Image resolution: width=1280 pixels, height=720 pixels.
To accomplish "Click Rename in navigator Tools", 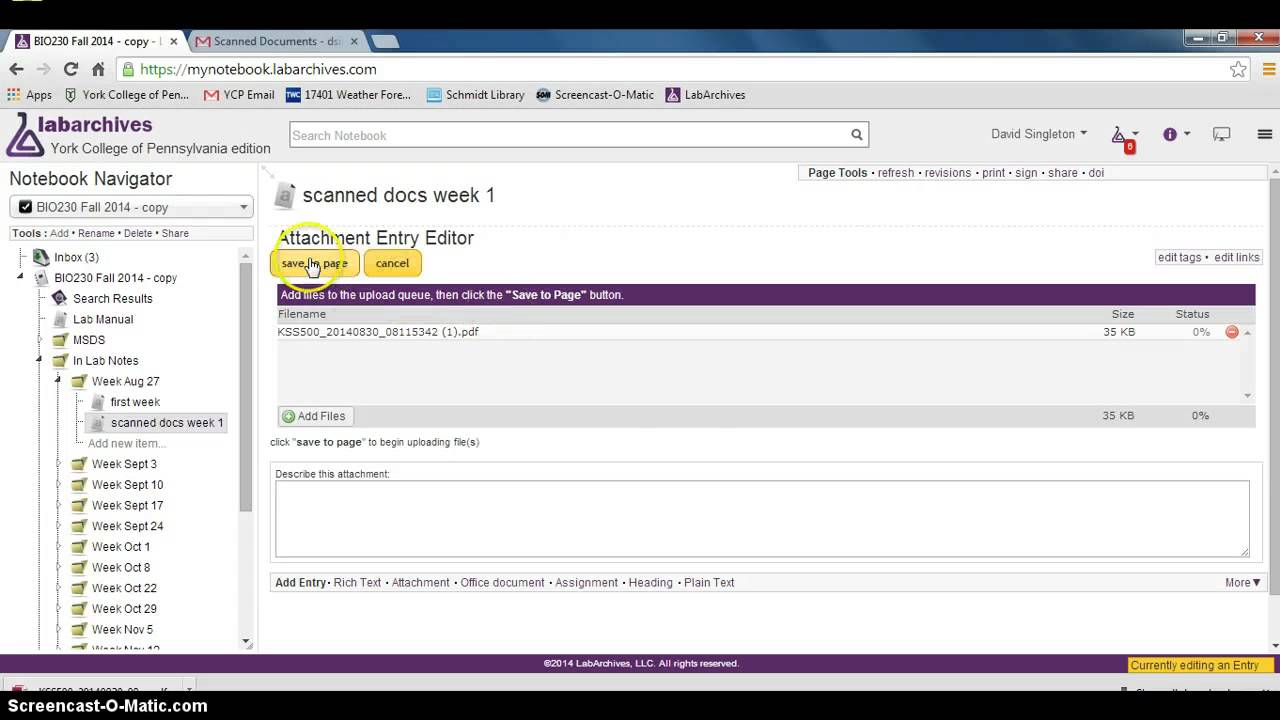I will [x=97, y=233].
